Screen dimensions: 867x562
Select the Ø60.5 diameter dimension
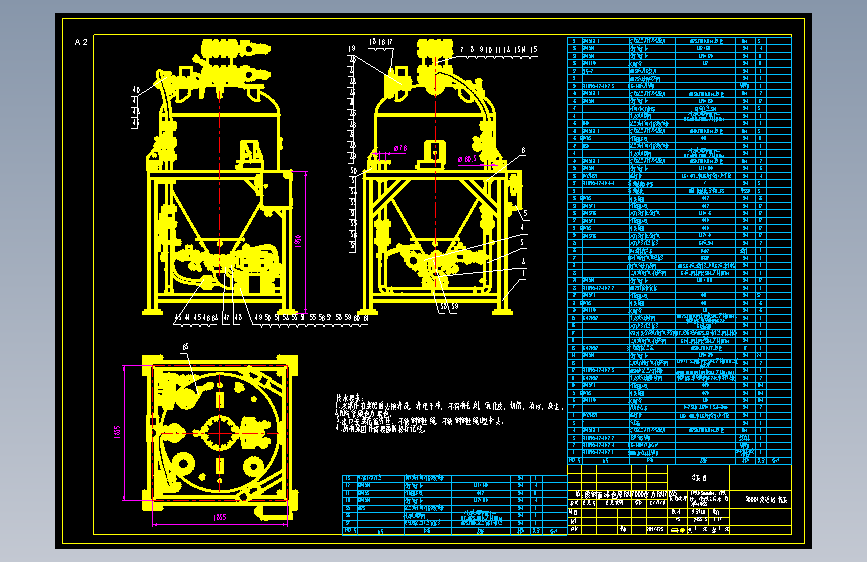(468, 159)
